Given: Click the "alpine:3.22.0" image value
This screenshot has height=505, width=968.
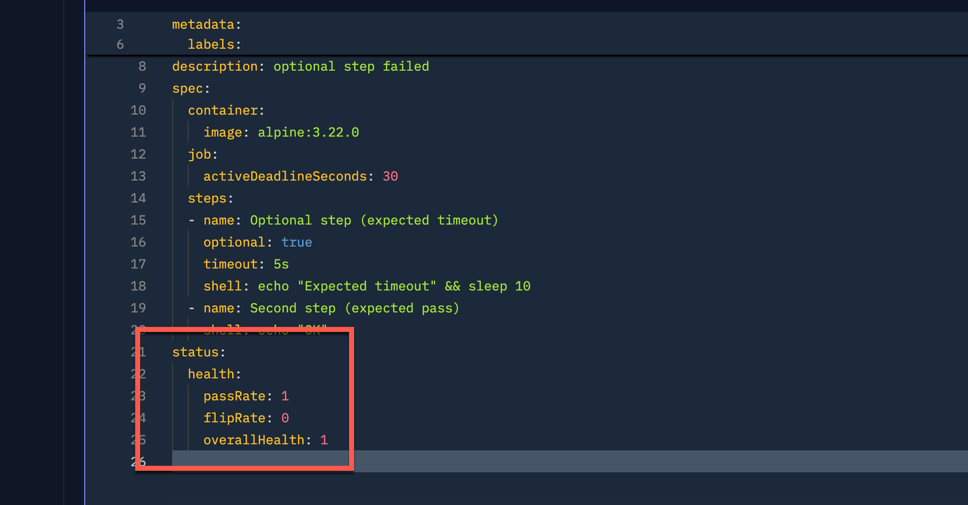Looking at the screenshot, I should pos(308,132).
